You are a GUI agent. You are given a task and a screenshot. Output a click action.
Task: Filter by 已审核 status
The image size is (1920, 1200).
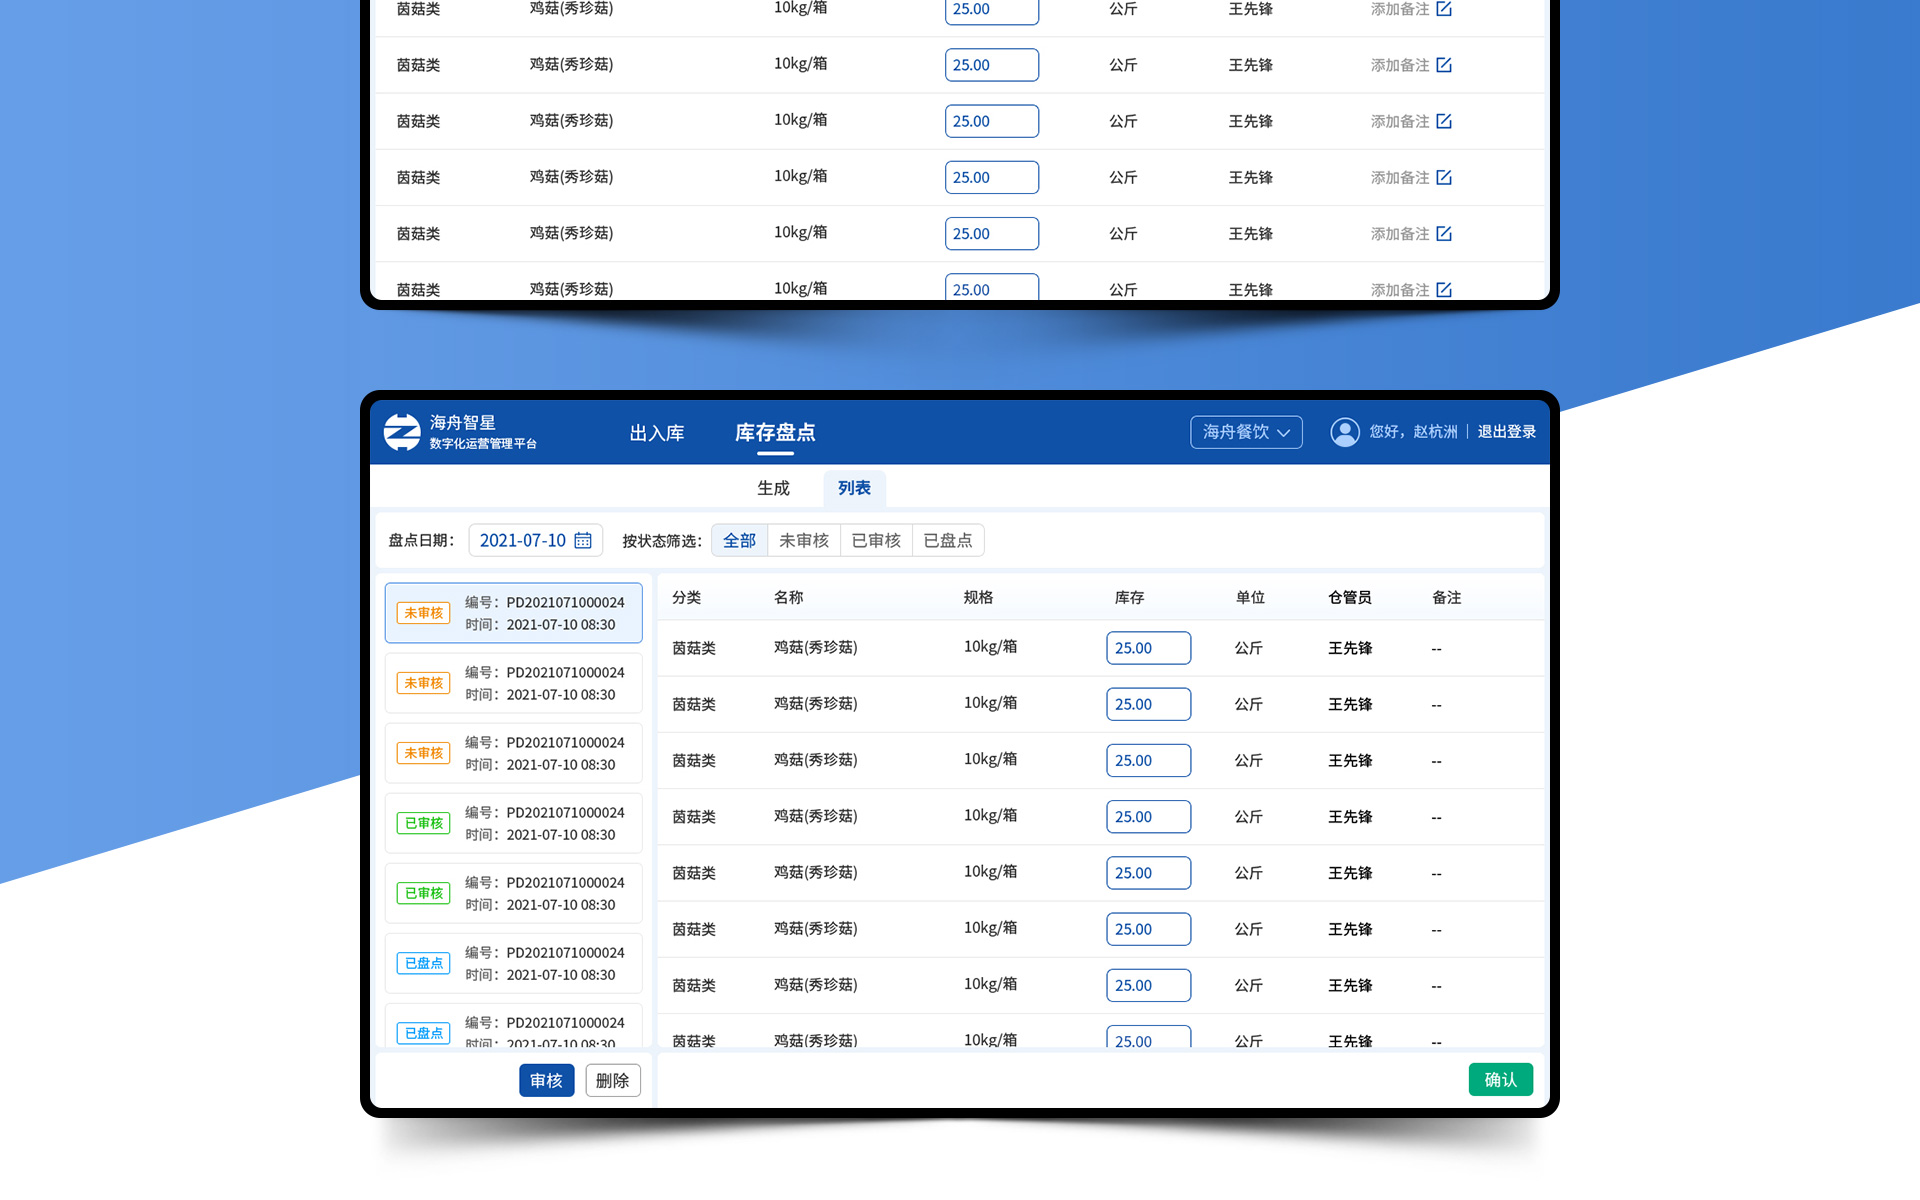876,540
